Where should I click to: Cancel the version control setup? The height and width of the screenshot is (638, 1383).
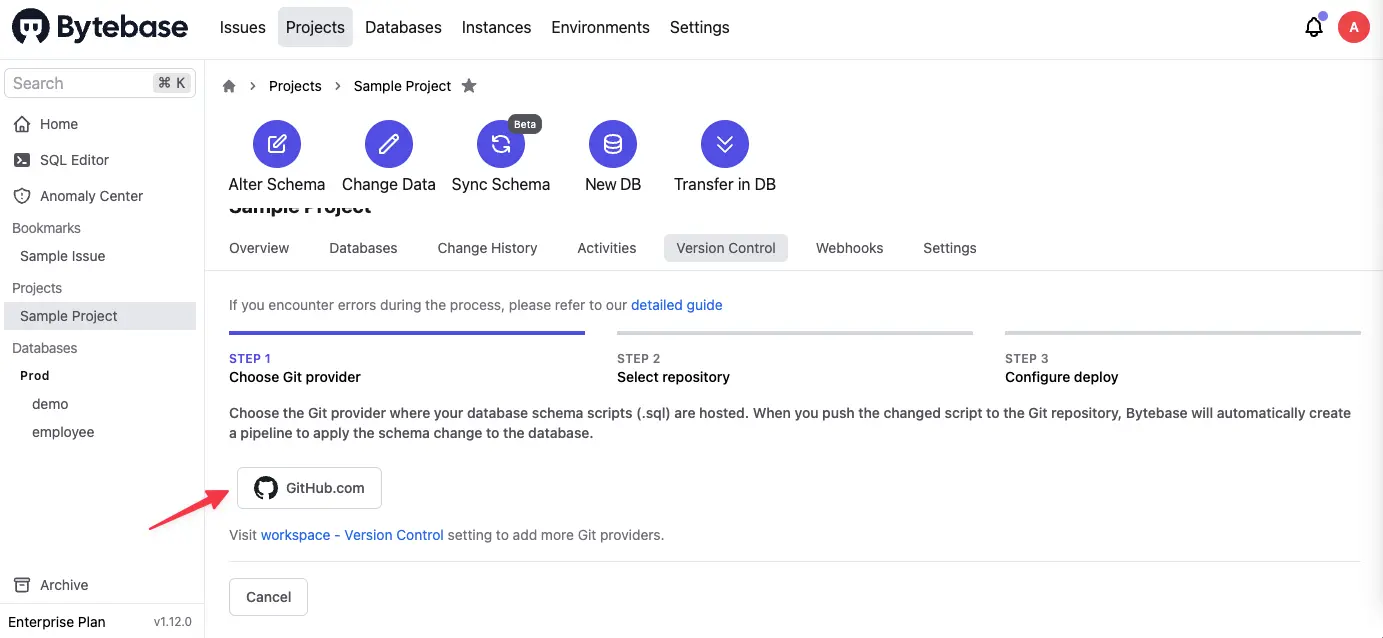pos(268,596)
